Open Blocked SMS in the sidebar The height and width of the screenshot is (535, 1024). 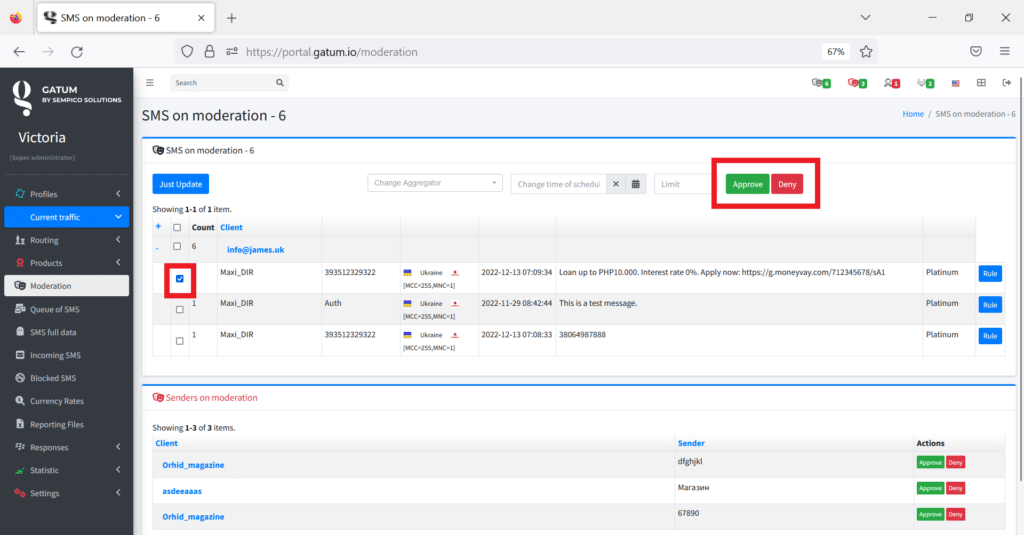pos(67,378)
